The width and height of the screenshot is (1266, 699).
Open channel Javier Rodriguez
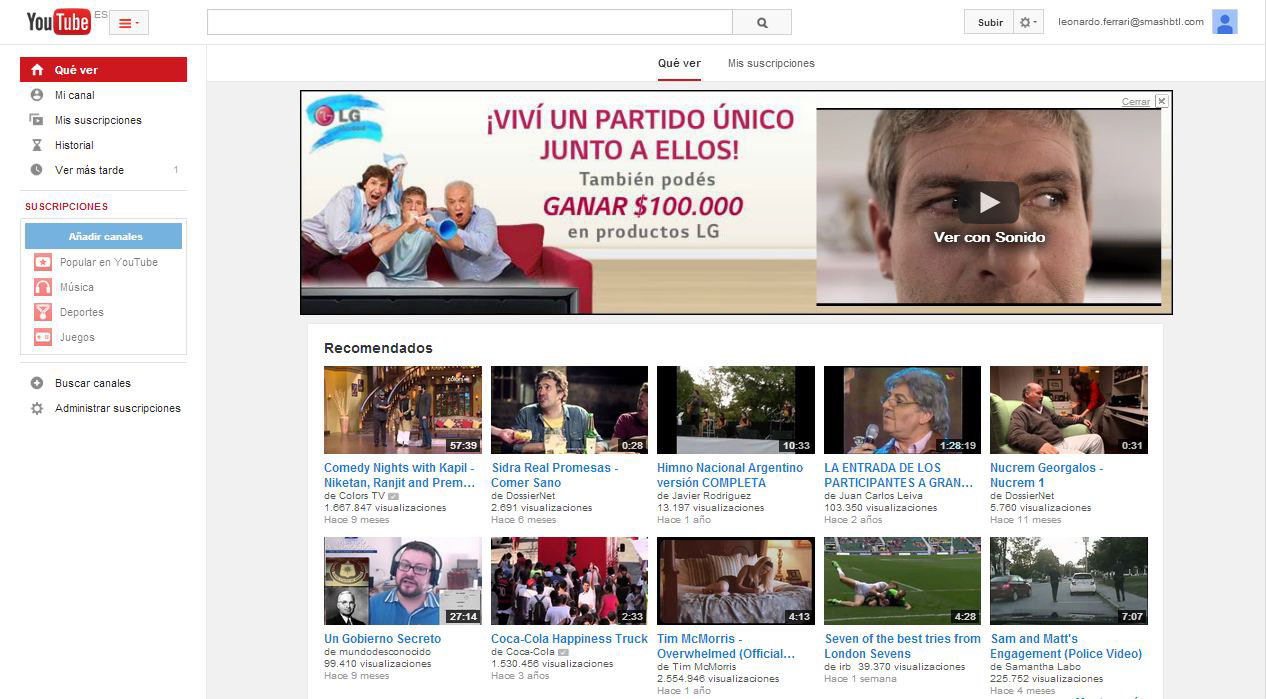click(710, 496)
